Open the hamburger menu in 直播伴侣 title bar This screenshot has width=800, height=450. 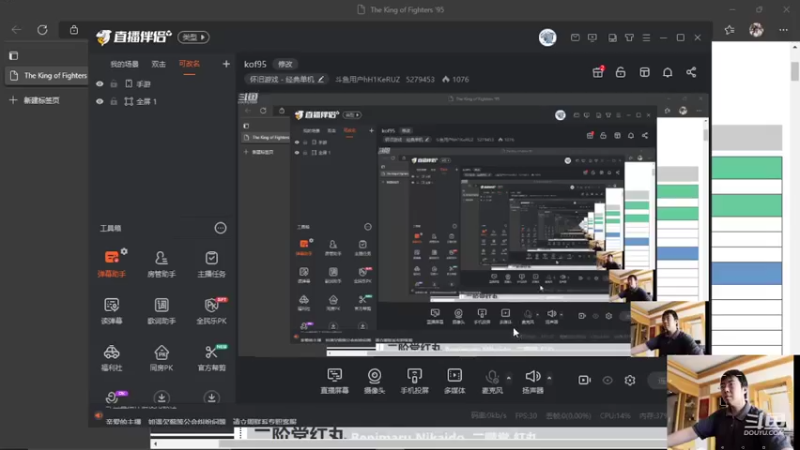(646, 38)
